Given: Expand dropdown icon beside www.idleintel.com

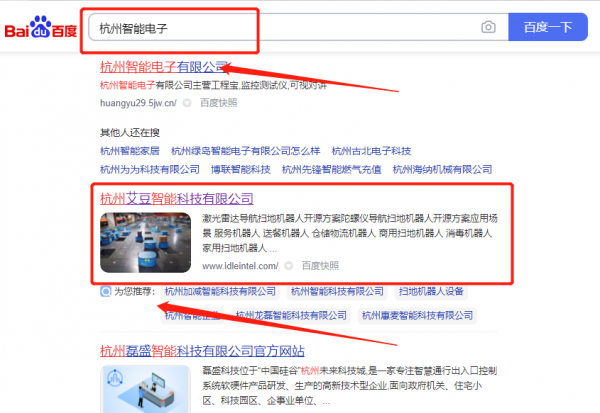Looking at the screenshot, I should pyautogui.click(x=289, y=266).
